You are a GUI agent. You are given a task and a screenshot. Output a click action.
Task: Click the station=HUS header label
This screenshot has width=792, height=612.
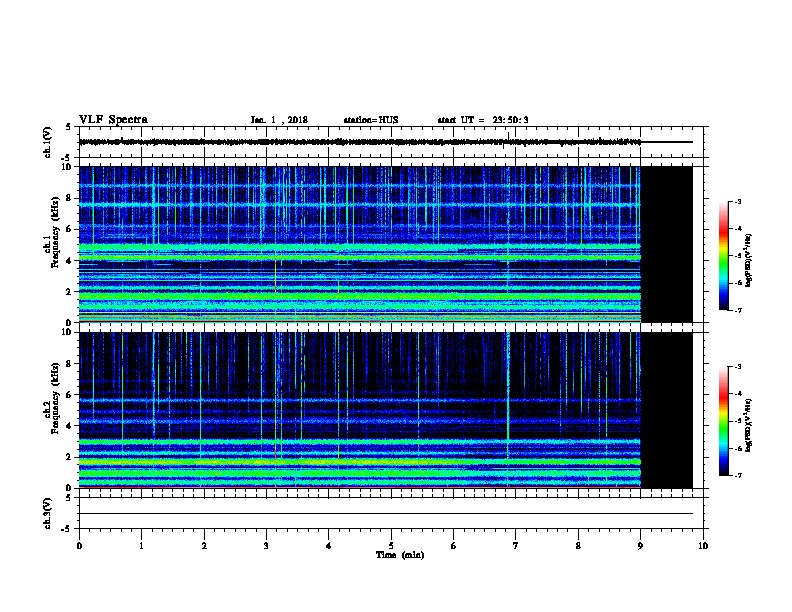(x=371, y=120)
